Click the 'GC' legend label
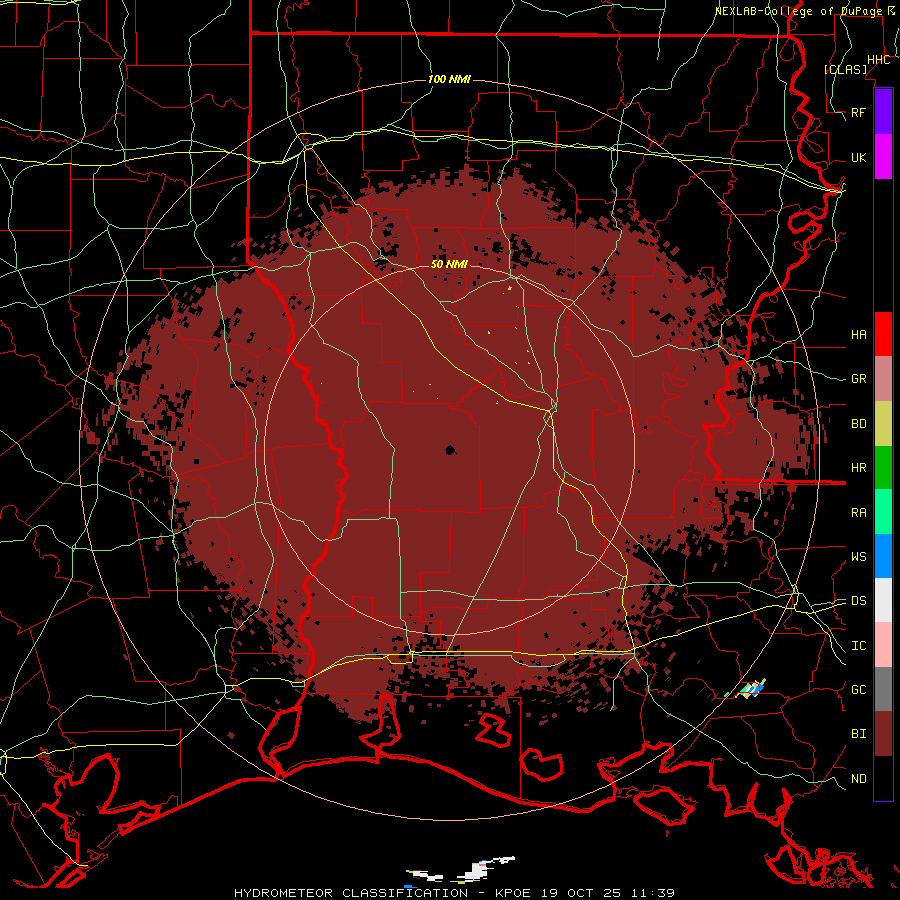The height and width of the screenshot is (900, 900). [x=858, y=690]
